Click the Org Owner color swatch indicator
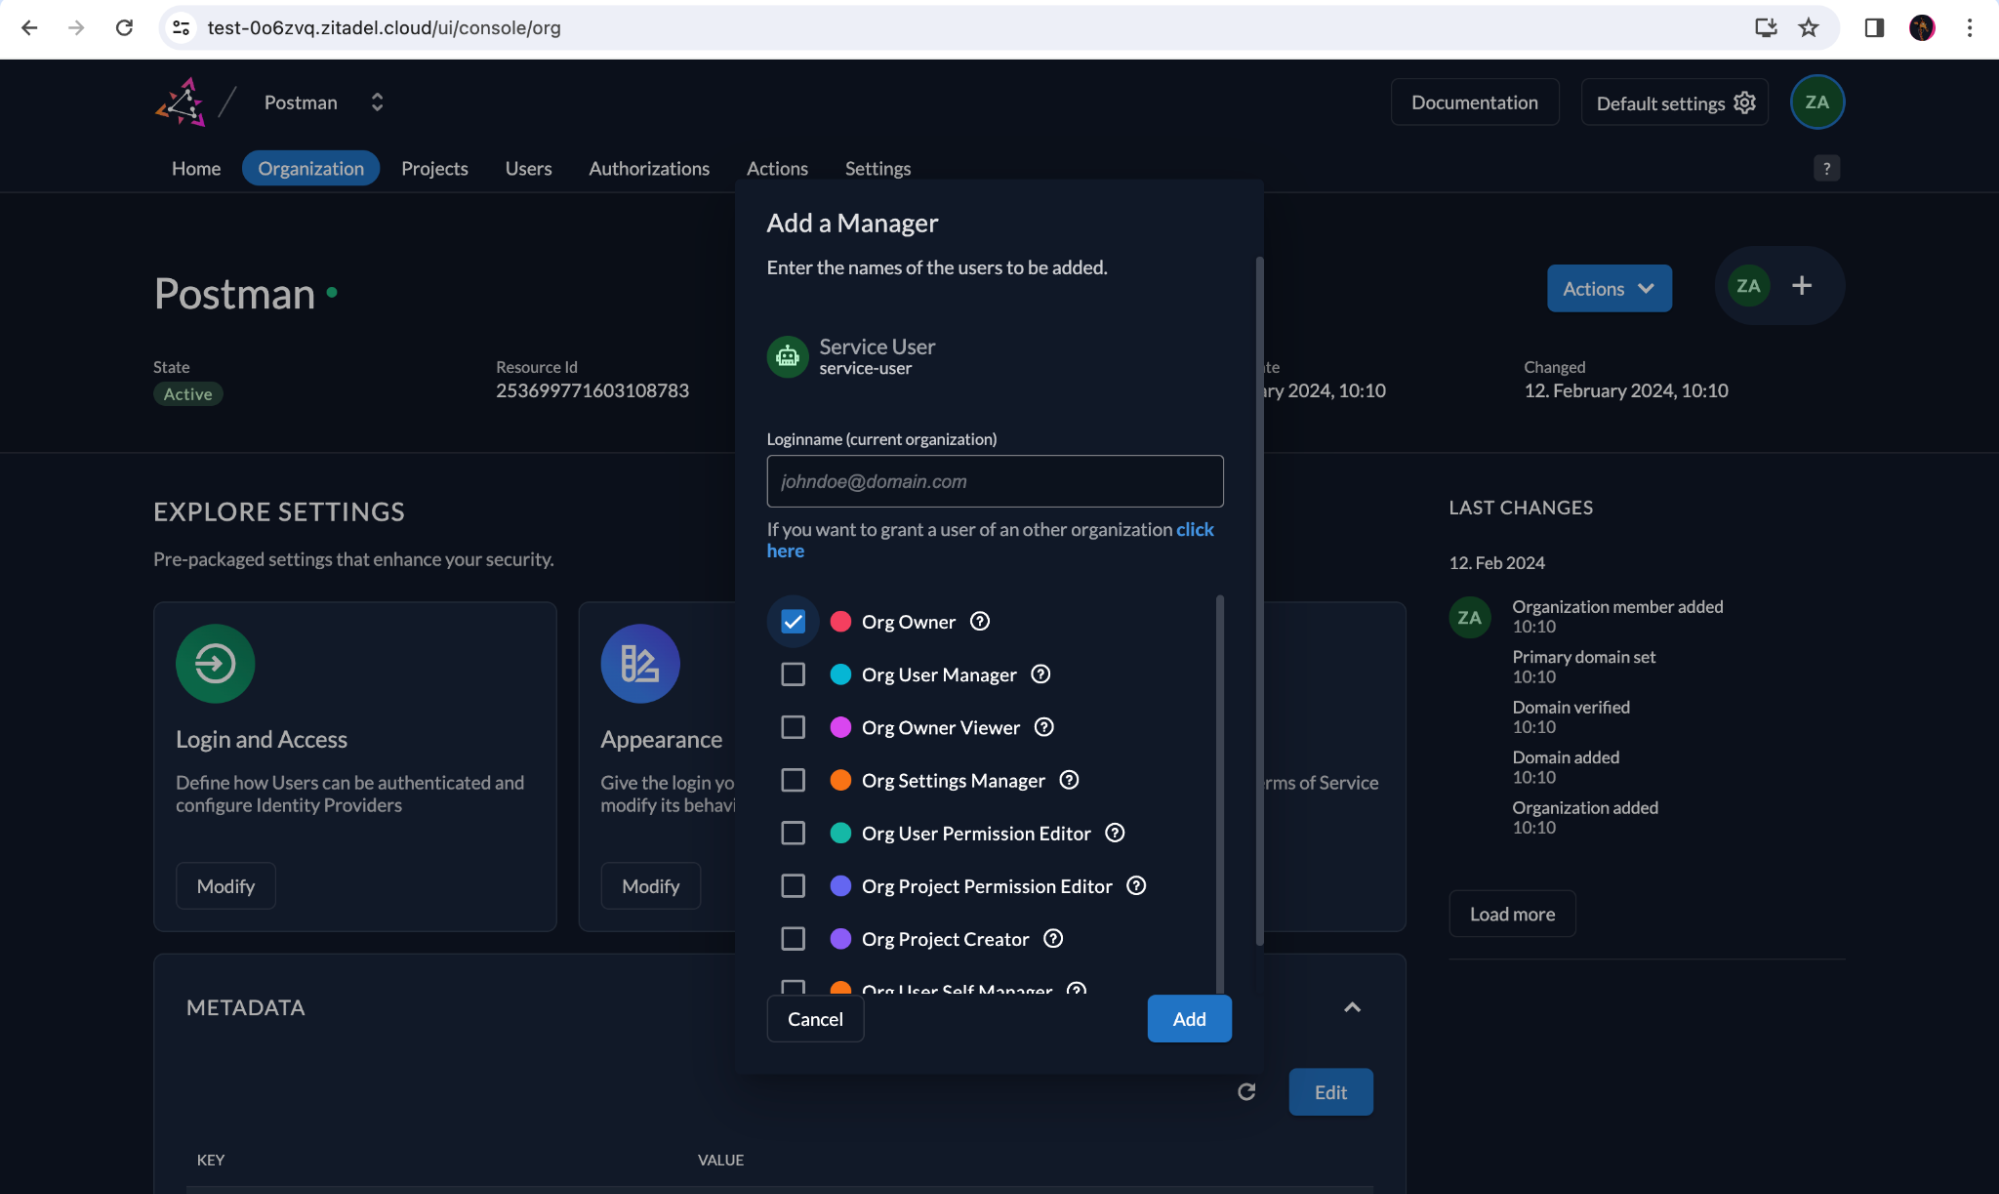 click(x=840, y=623)
